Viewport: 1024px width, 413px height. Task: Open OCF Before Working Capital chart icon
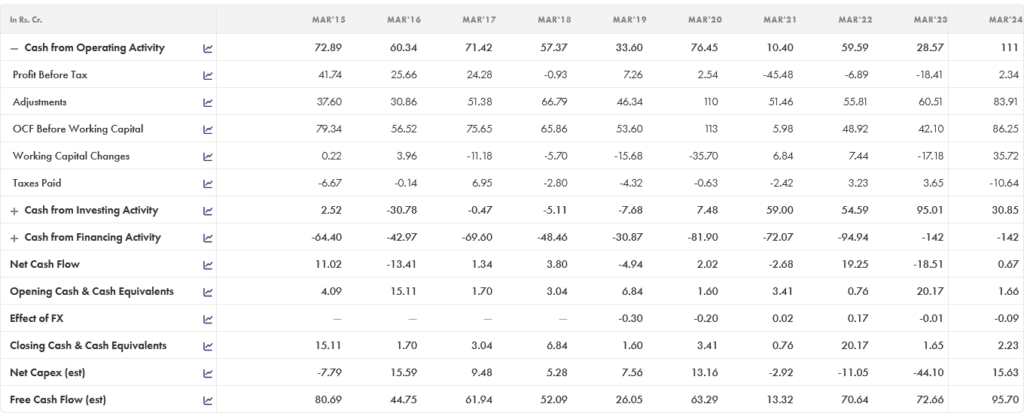pyautogui.click(x=208, y=129)
